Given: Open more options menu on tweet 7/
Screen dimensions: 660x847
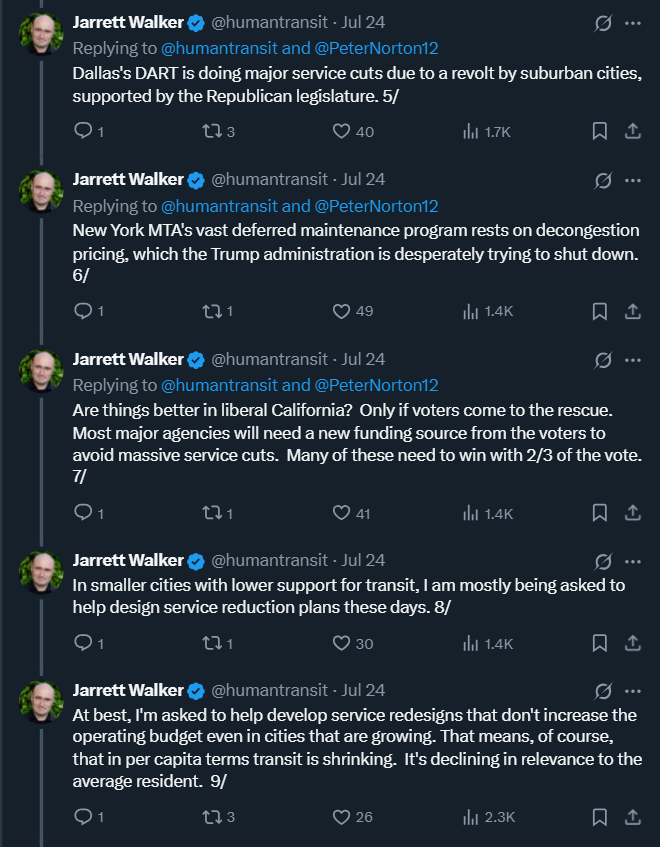Looking at the screenshot, I should coord(633,360).
